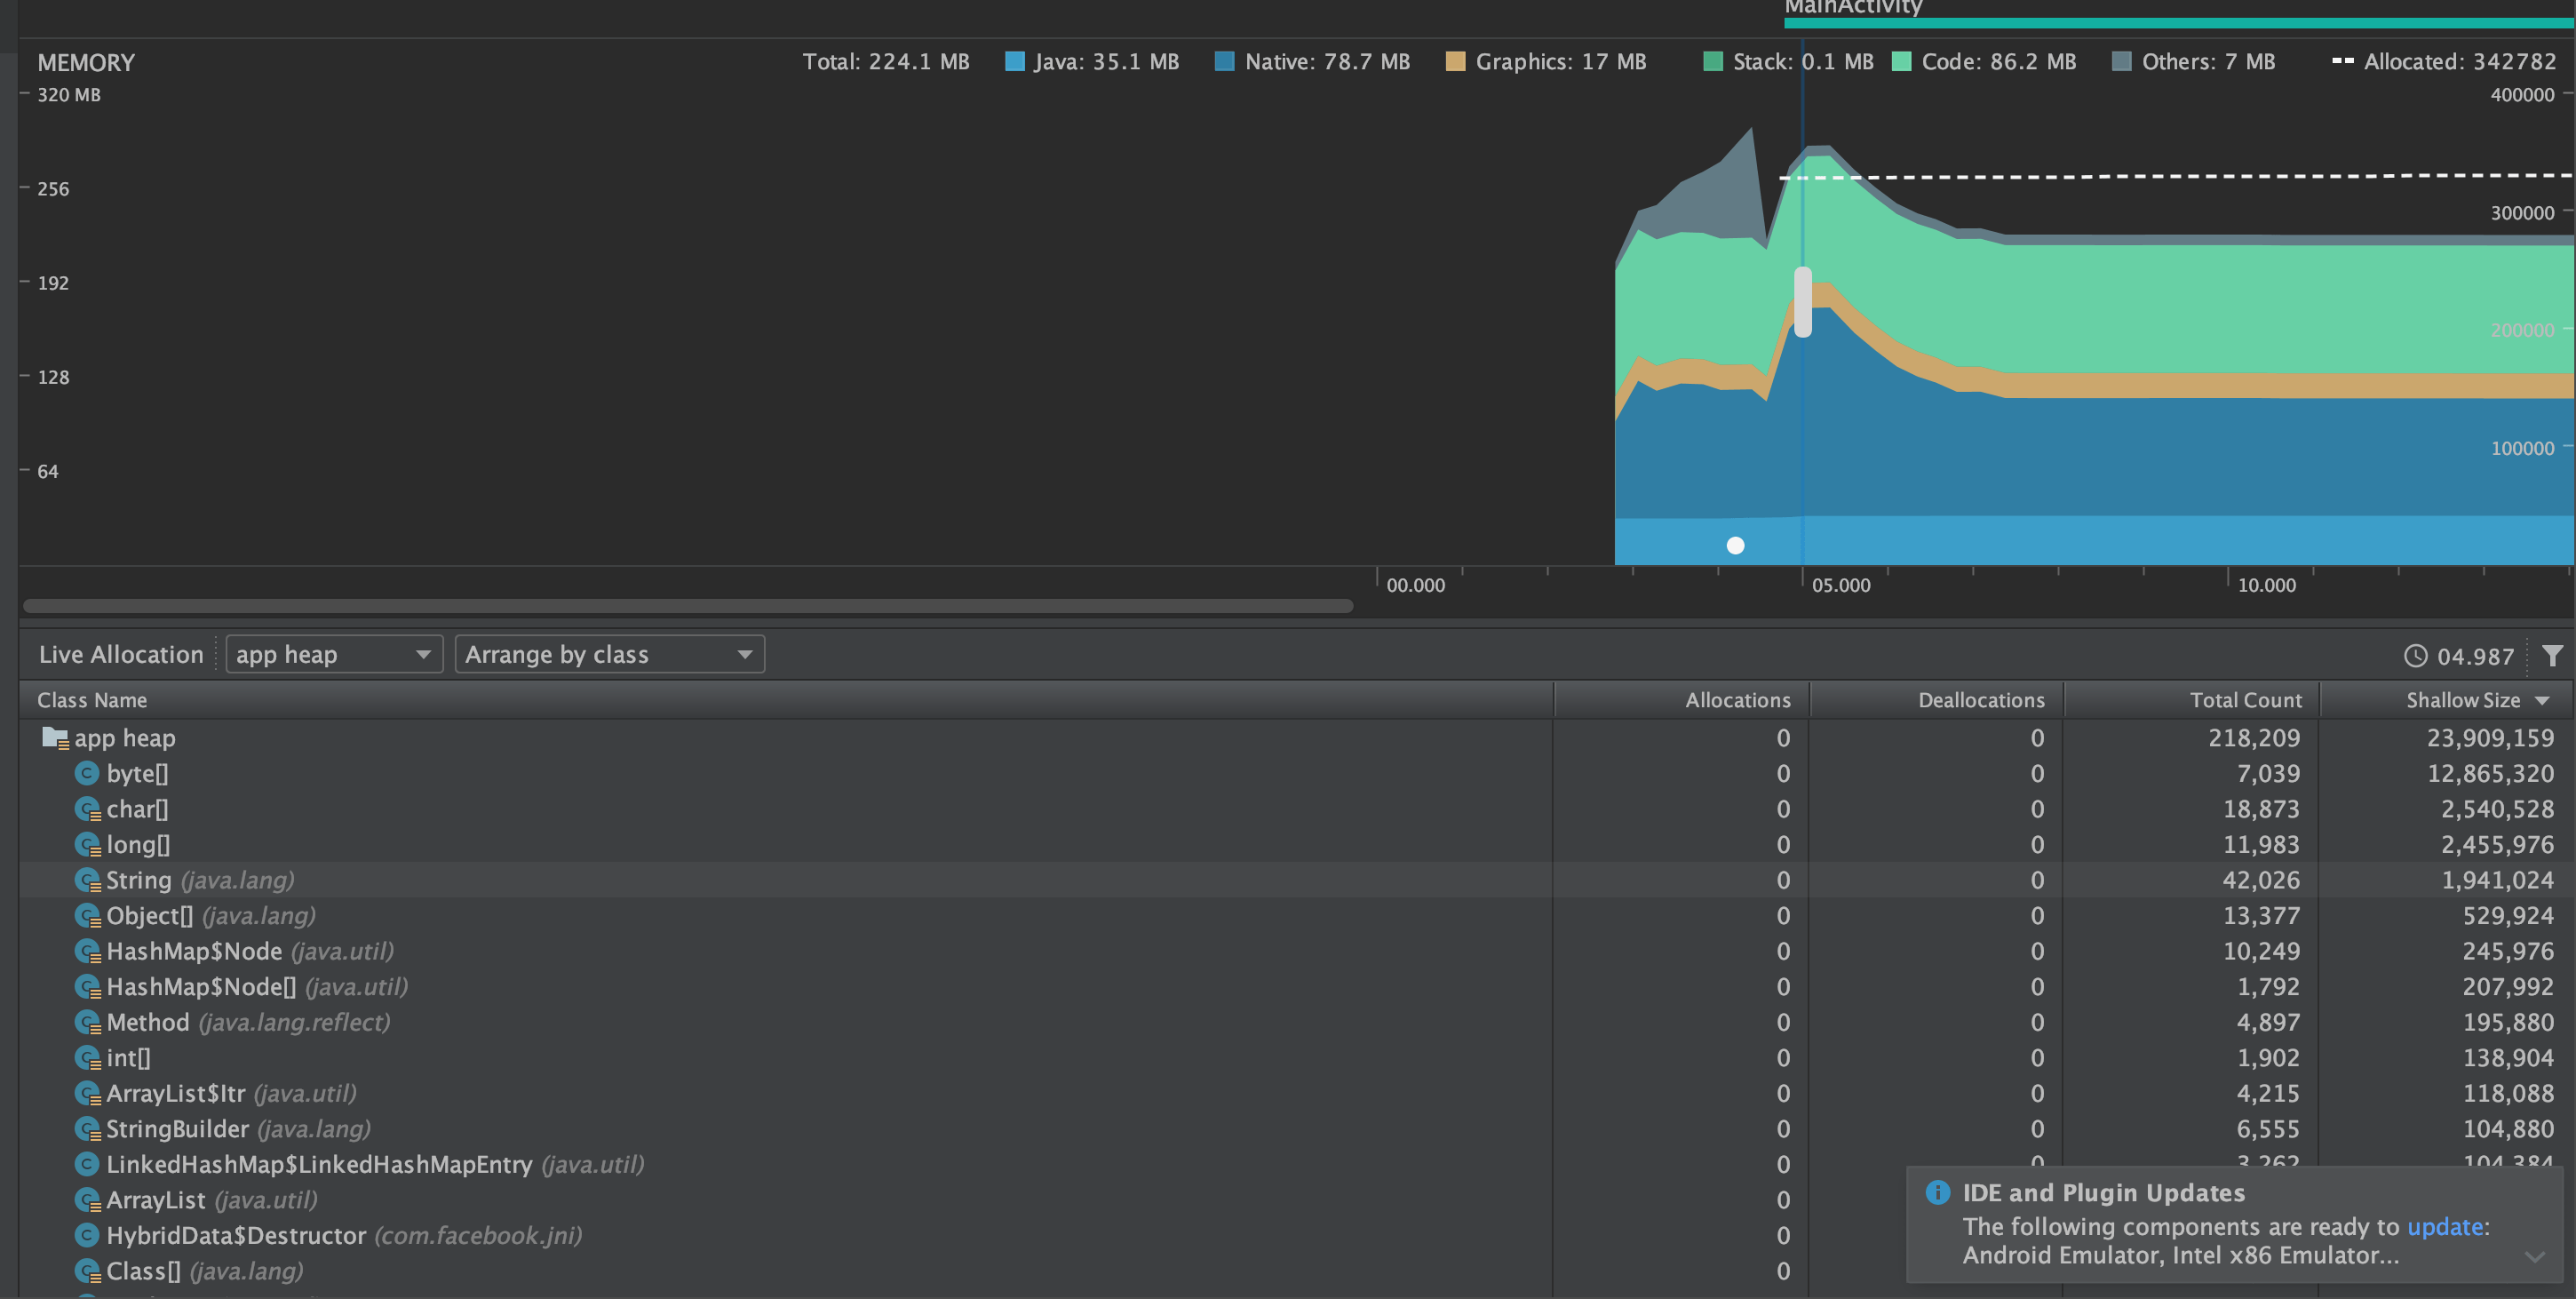The width and height of the screenshot is (2576, 1299).
Task: Click the LinkedHashMap$LinkedHashMapEntry class icon
Action: click(88, 1164)
